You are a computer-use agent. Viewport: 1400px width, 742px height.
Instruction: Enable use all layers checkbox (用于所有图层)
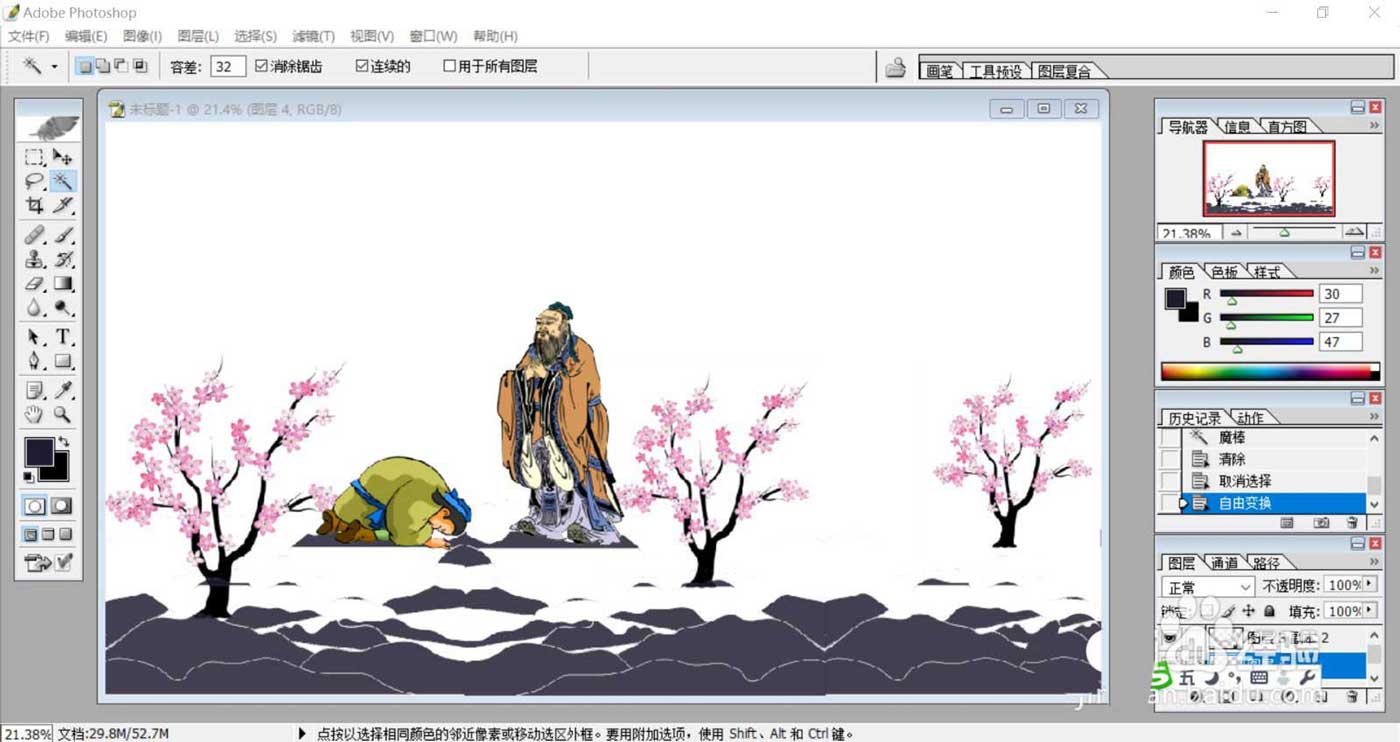[x=449, y=66]
